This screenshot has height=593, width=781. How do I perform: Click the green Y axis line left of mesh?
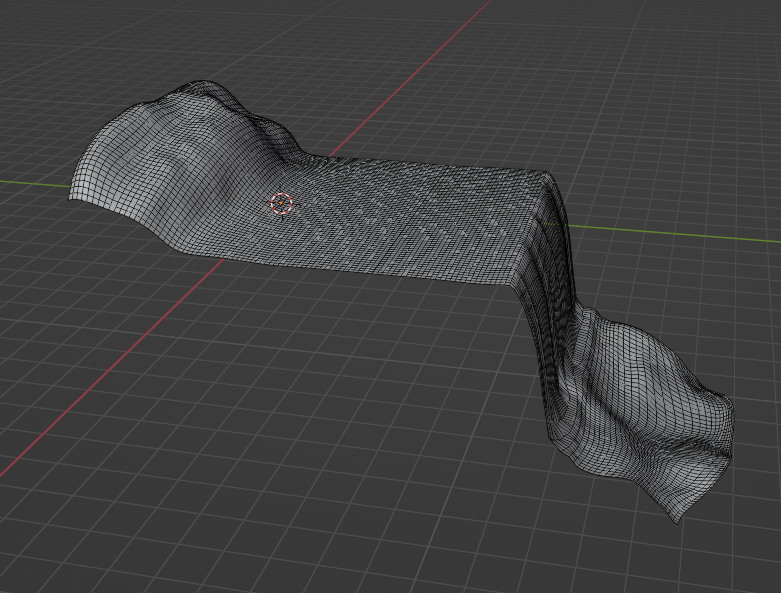[30, 182]
